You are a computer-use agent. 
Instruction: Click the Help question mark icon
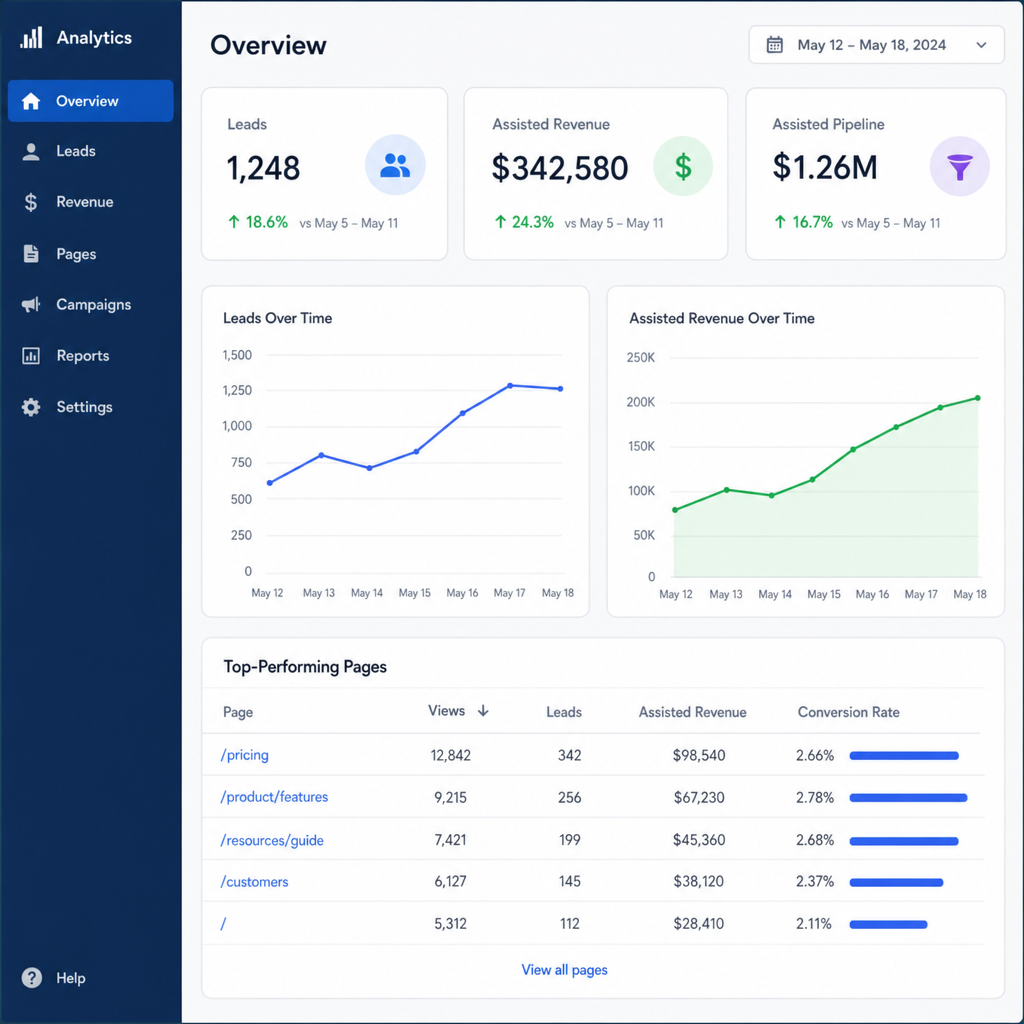point(31,978)
